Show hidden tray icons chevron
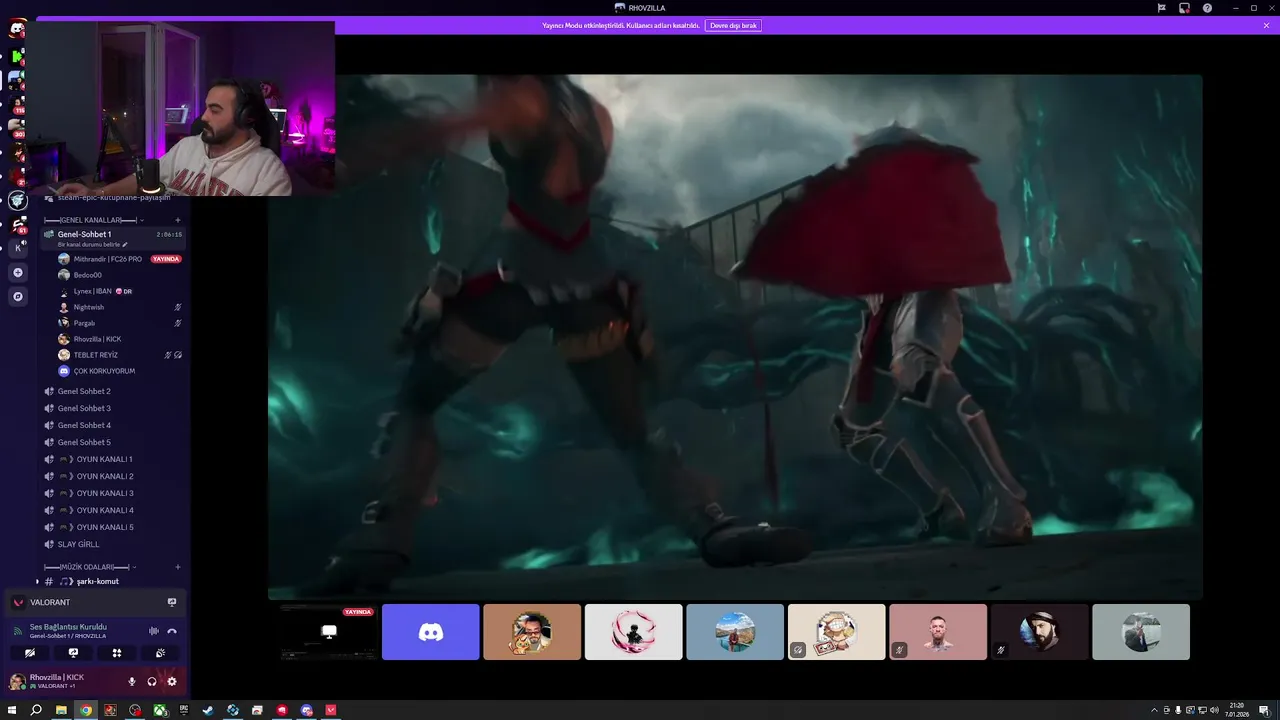 click(x=1156, y=710)
